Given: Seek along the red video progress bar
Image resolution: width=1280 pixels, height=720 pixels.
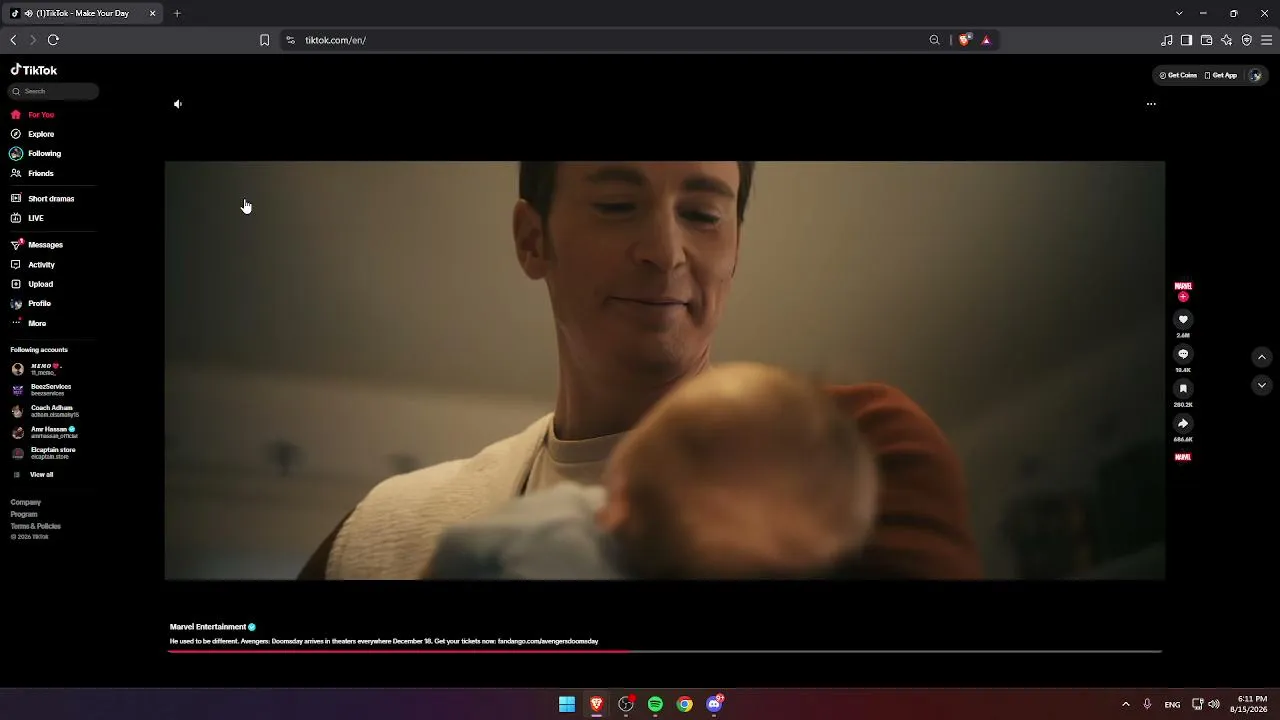Looking at the screenshot, I should pyautogui.click(x=665, y=651).
